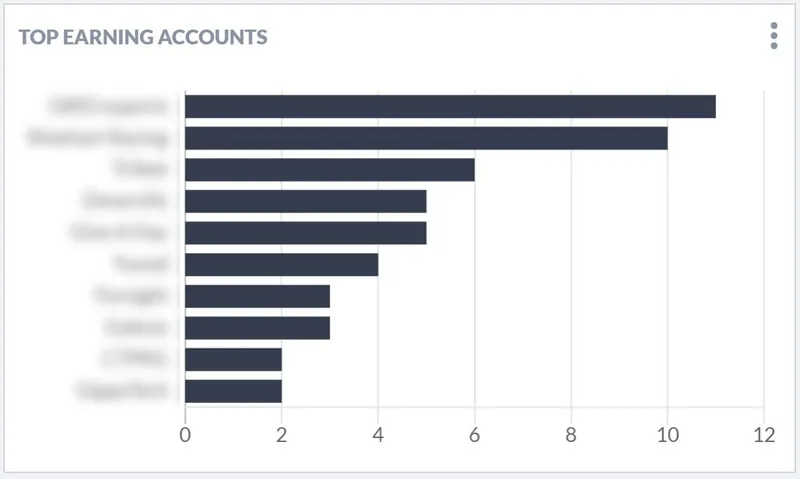This screenshot has width=800, height=479.
Task: Click the second-to-last bar with value 2
Action: [x=233, y=359]
